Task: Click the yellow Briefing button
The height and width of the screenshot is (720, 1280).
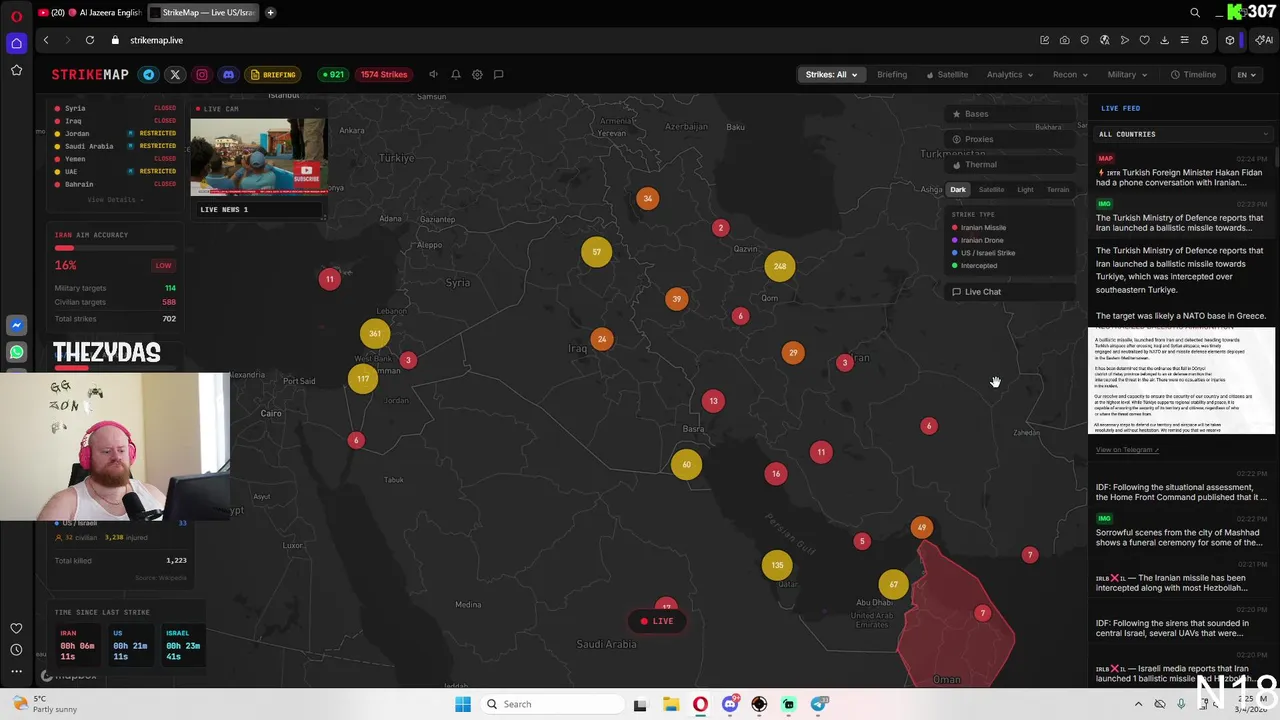Action: tap(273, 74)
